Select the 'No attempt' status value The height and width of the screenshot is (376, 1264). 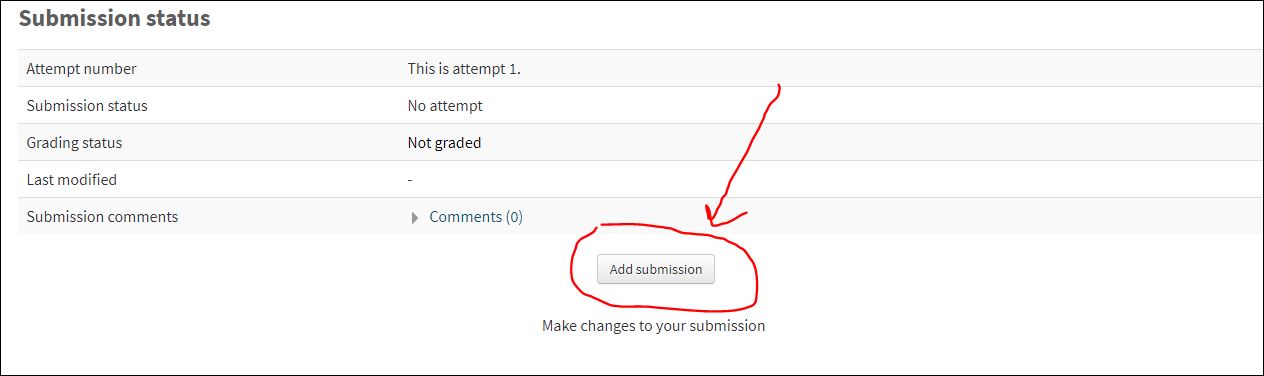click(x=445, y=106)
